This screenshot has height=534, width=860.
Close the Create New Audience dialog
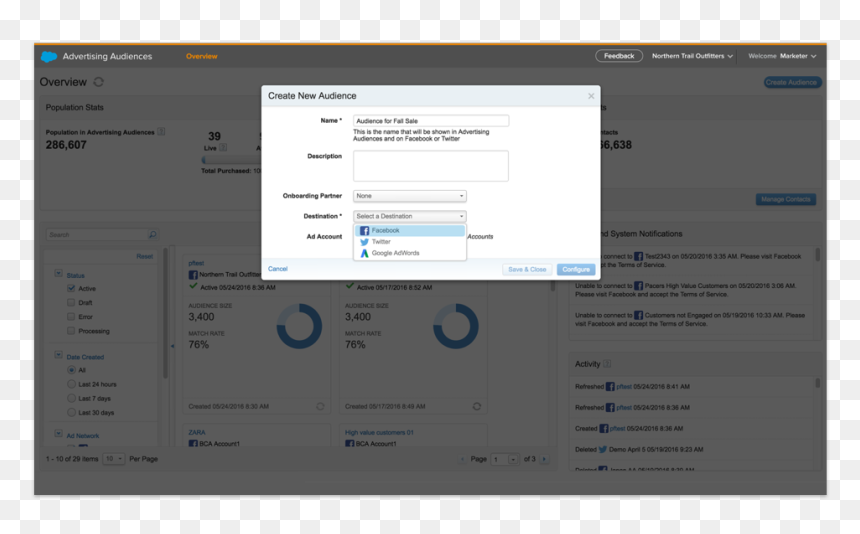click(591, 96)
